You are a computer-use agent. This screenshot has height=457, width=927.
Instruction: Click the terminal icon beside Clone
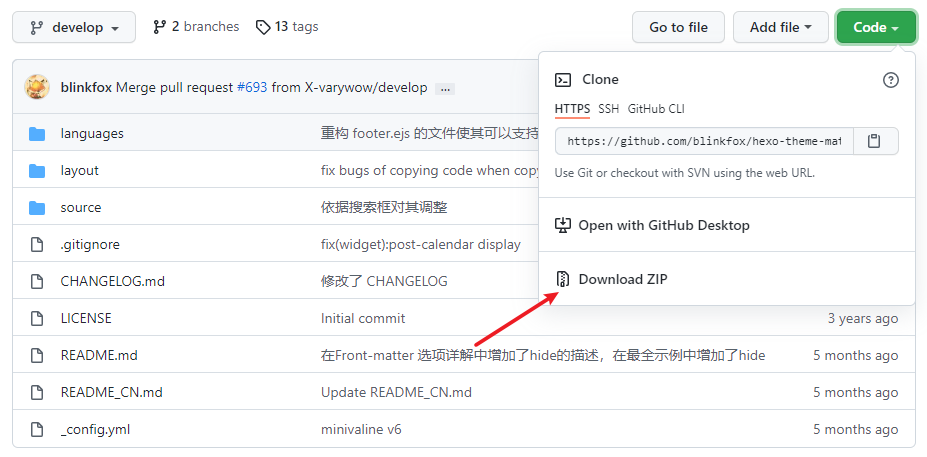(x=563, y=80)
